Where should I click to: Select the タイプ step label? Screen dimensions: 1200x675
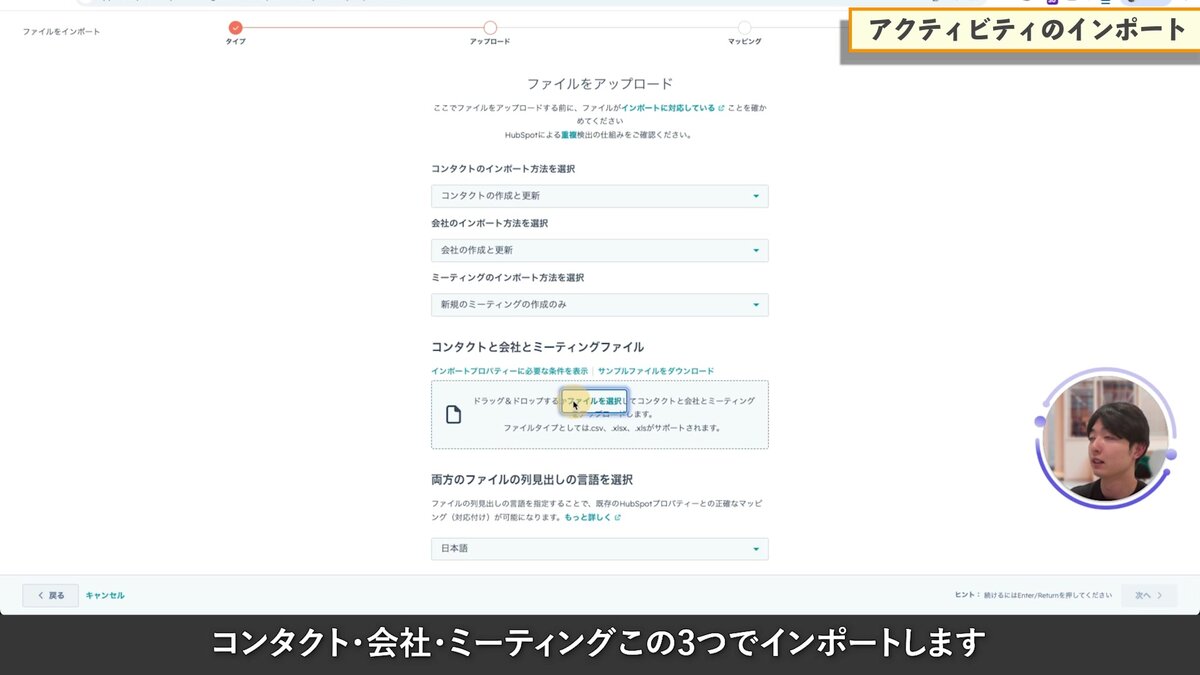[236, 42]
